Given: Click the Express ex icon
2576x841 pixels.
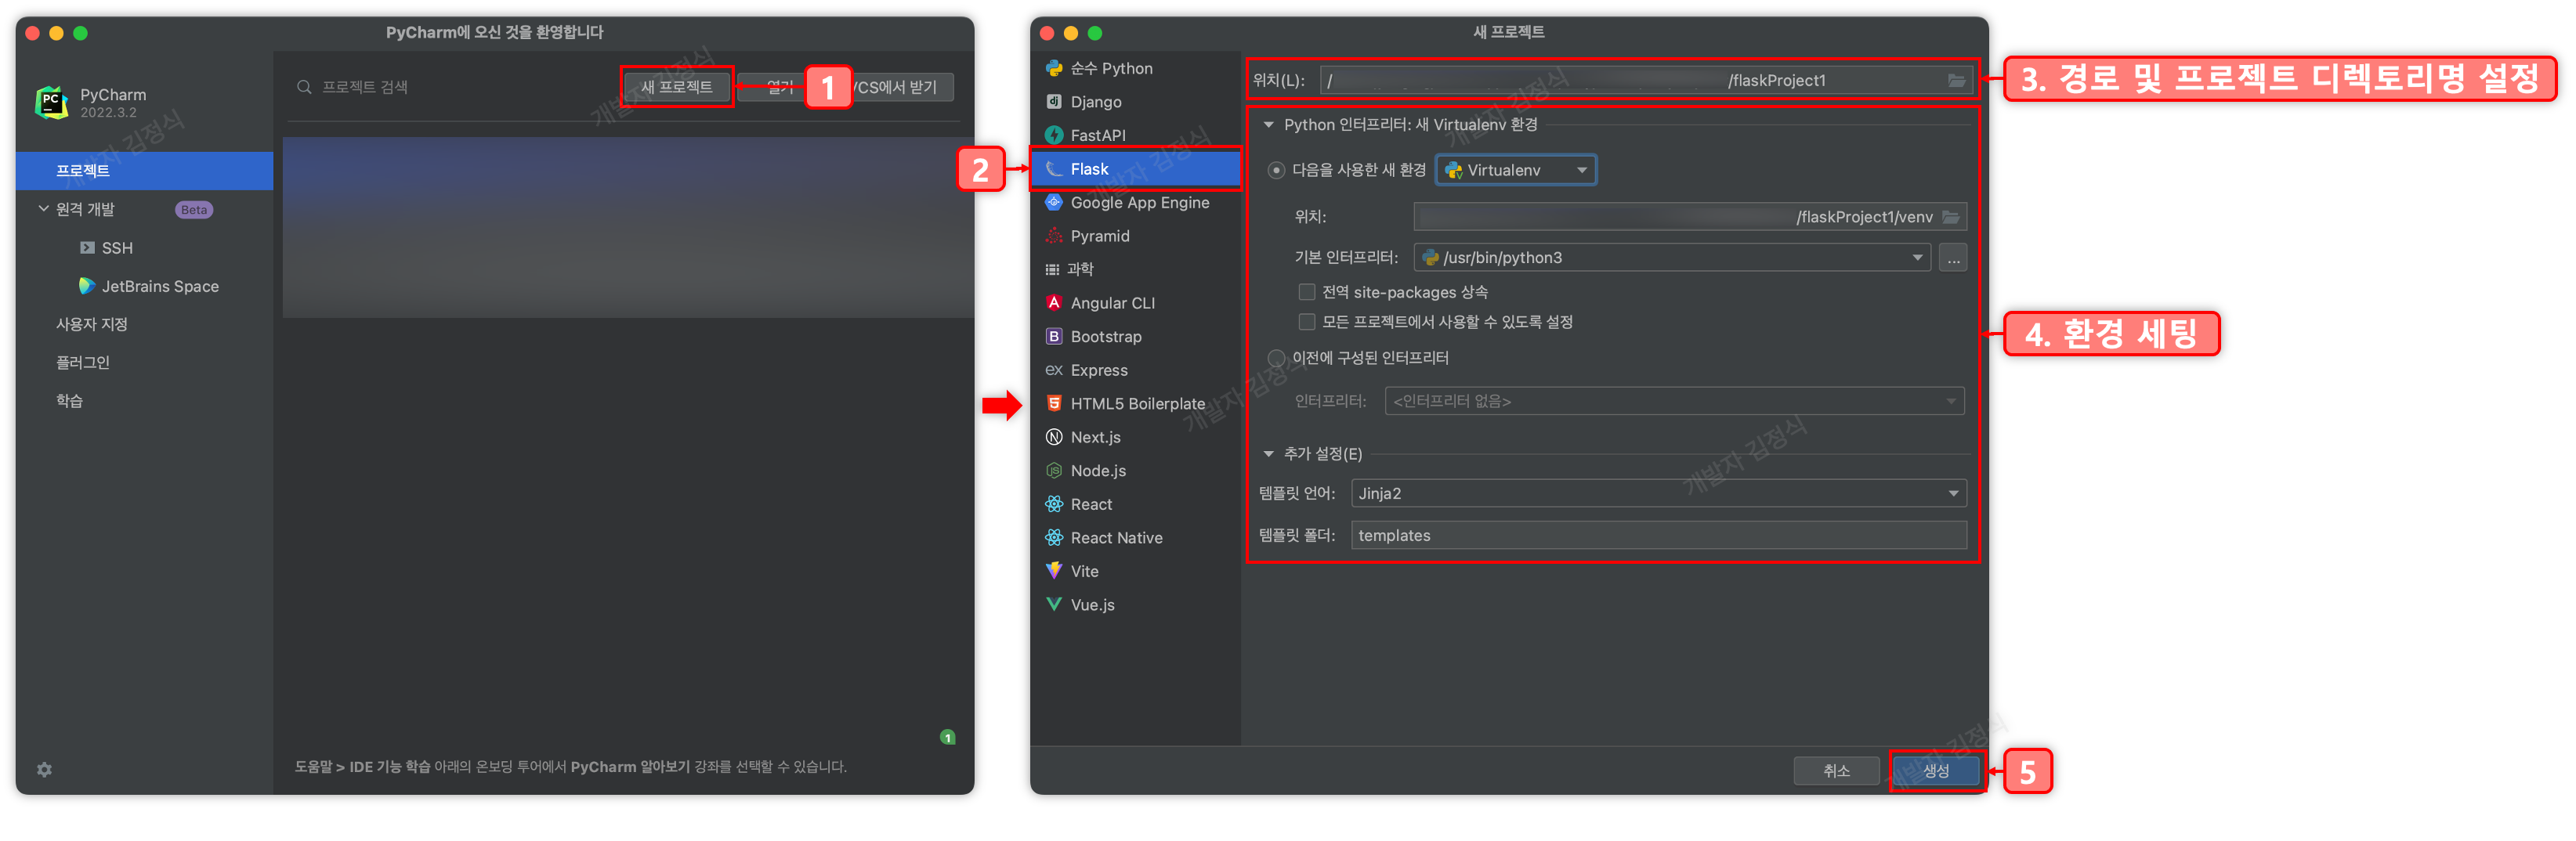Looking at the screenshot, I should 1054,370.
